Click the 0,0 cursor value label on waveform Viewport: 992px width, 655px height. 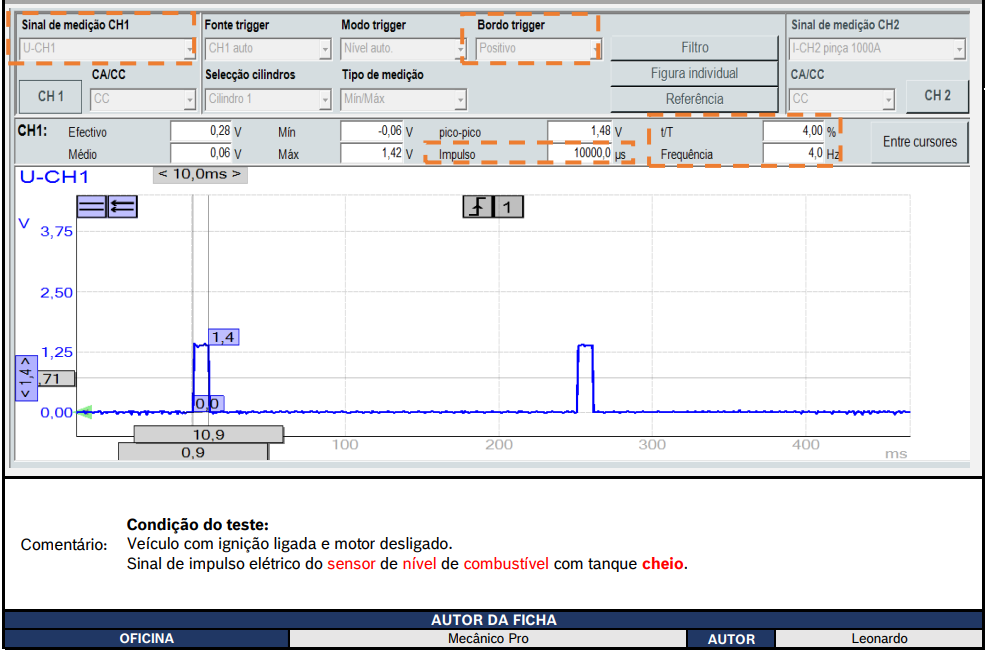click(207, 404)
